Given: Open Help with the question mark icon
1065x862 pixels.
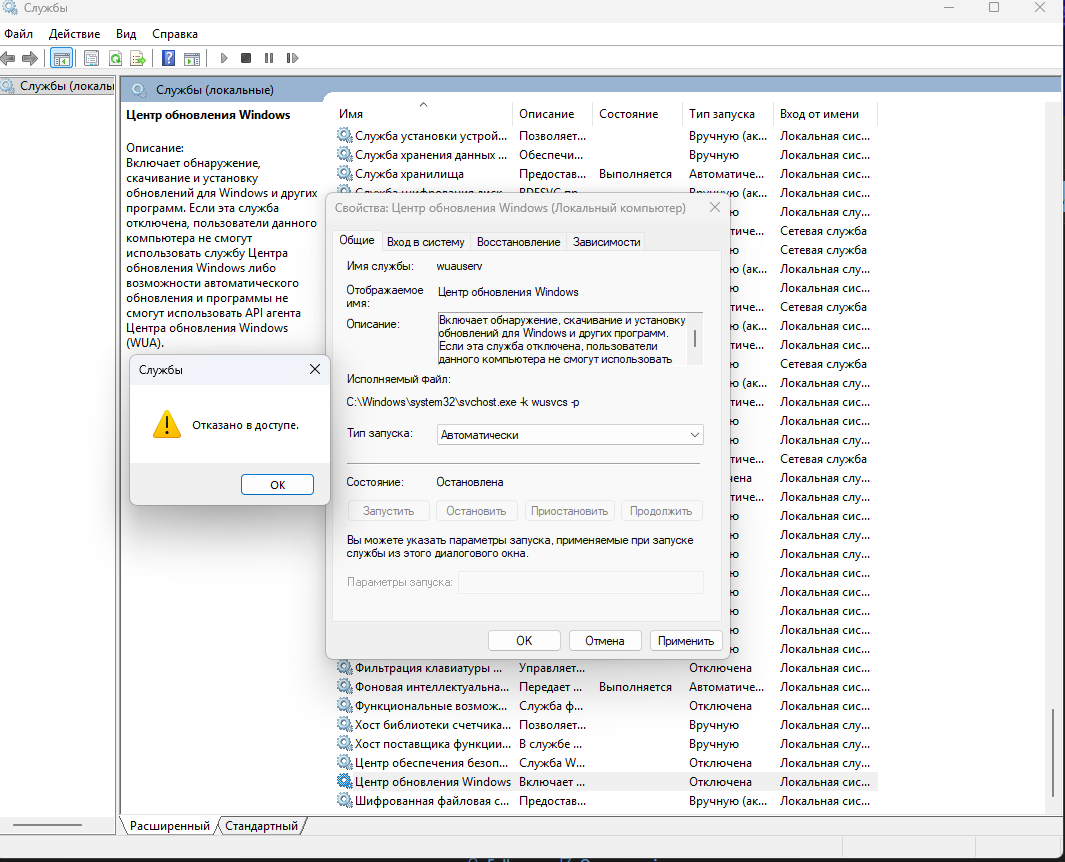Looking at the screenshot, I should 168,58.
